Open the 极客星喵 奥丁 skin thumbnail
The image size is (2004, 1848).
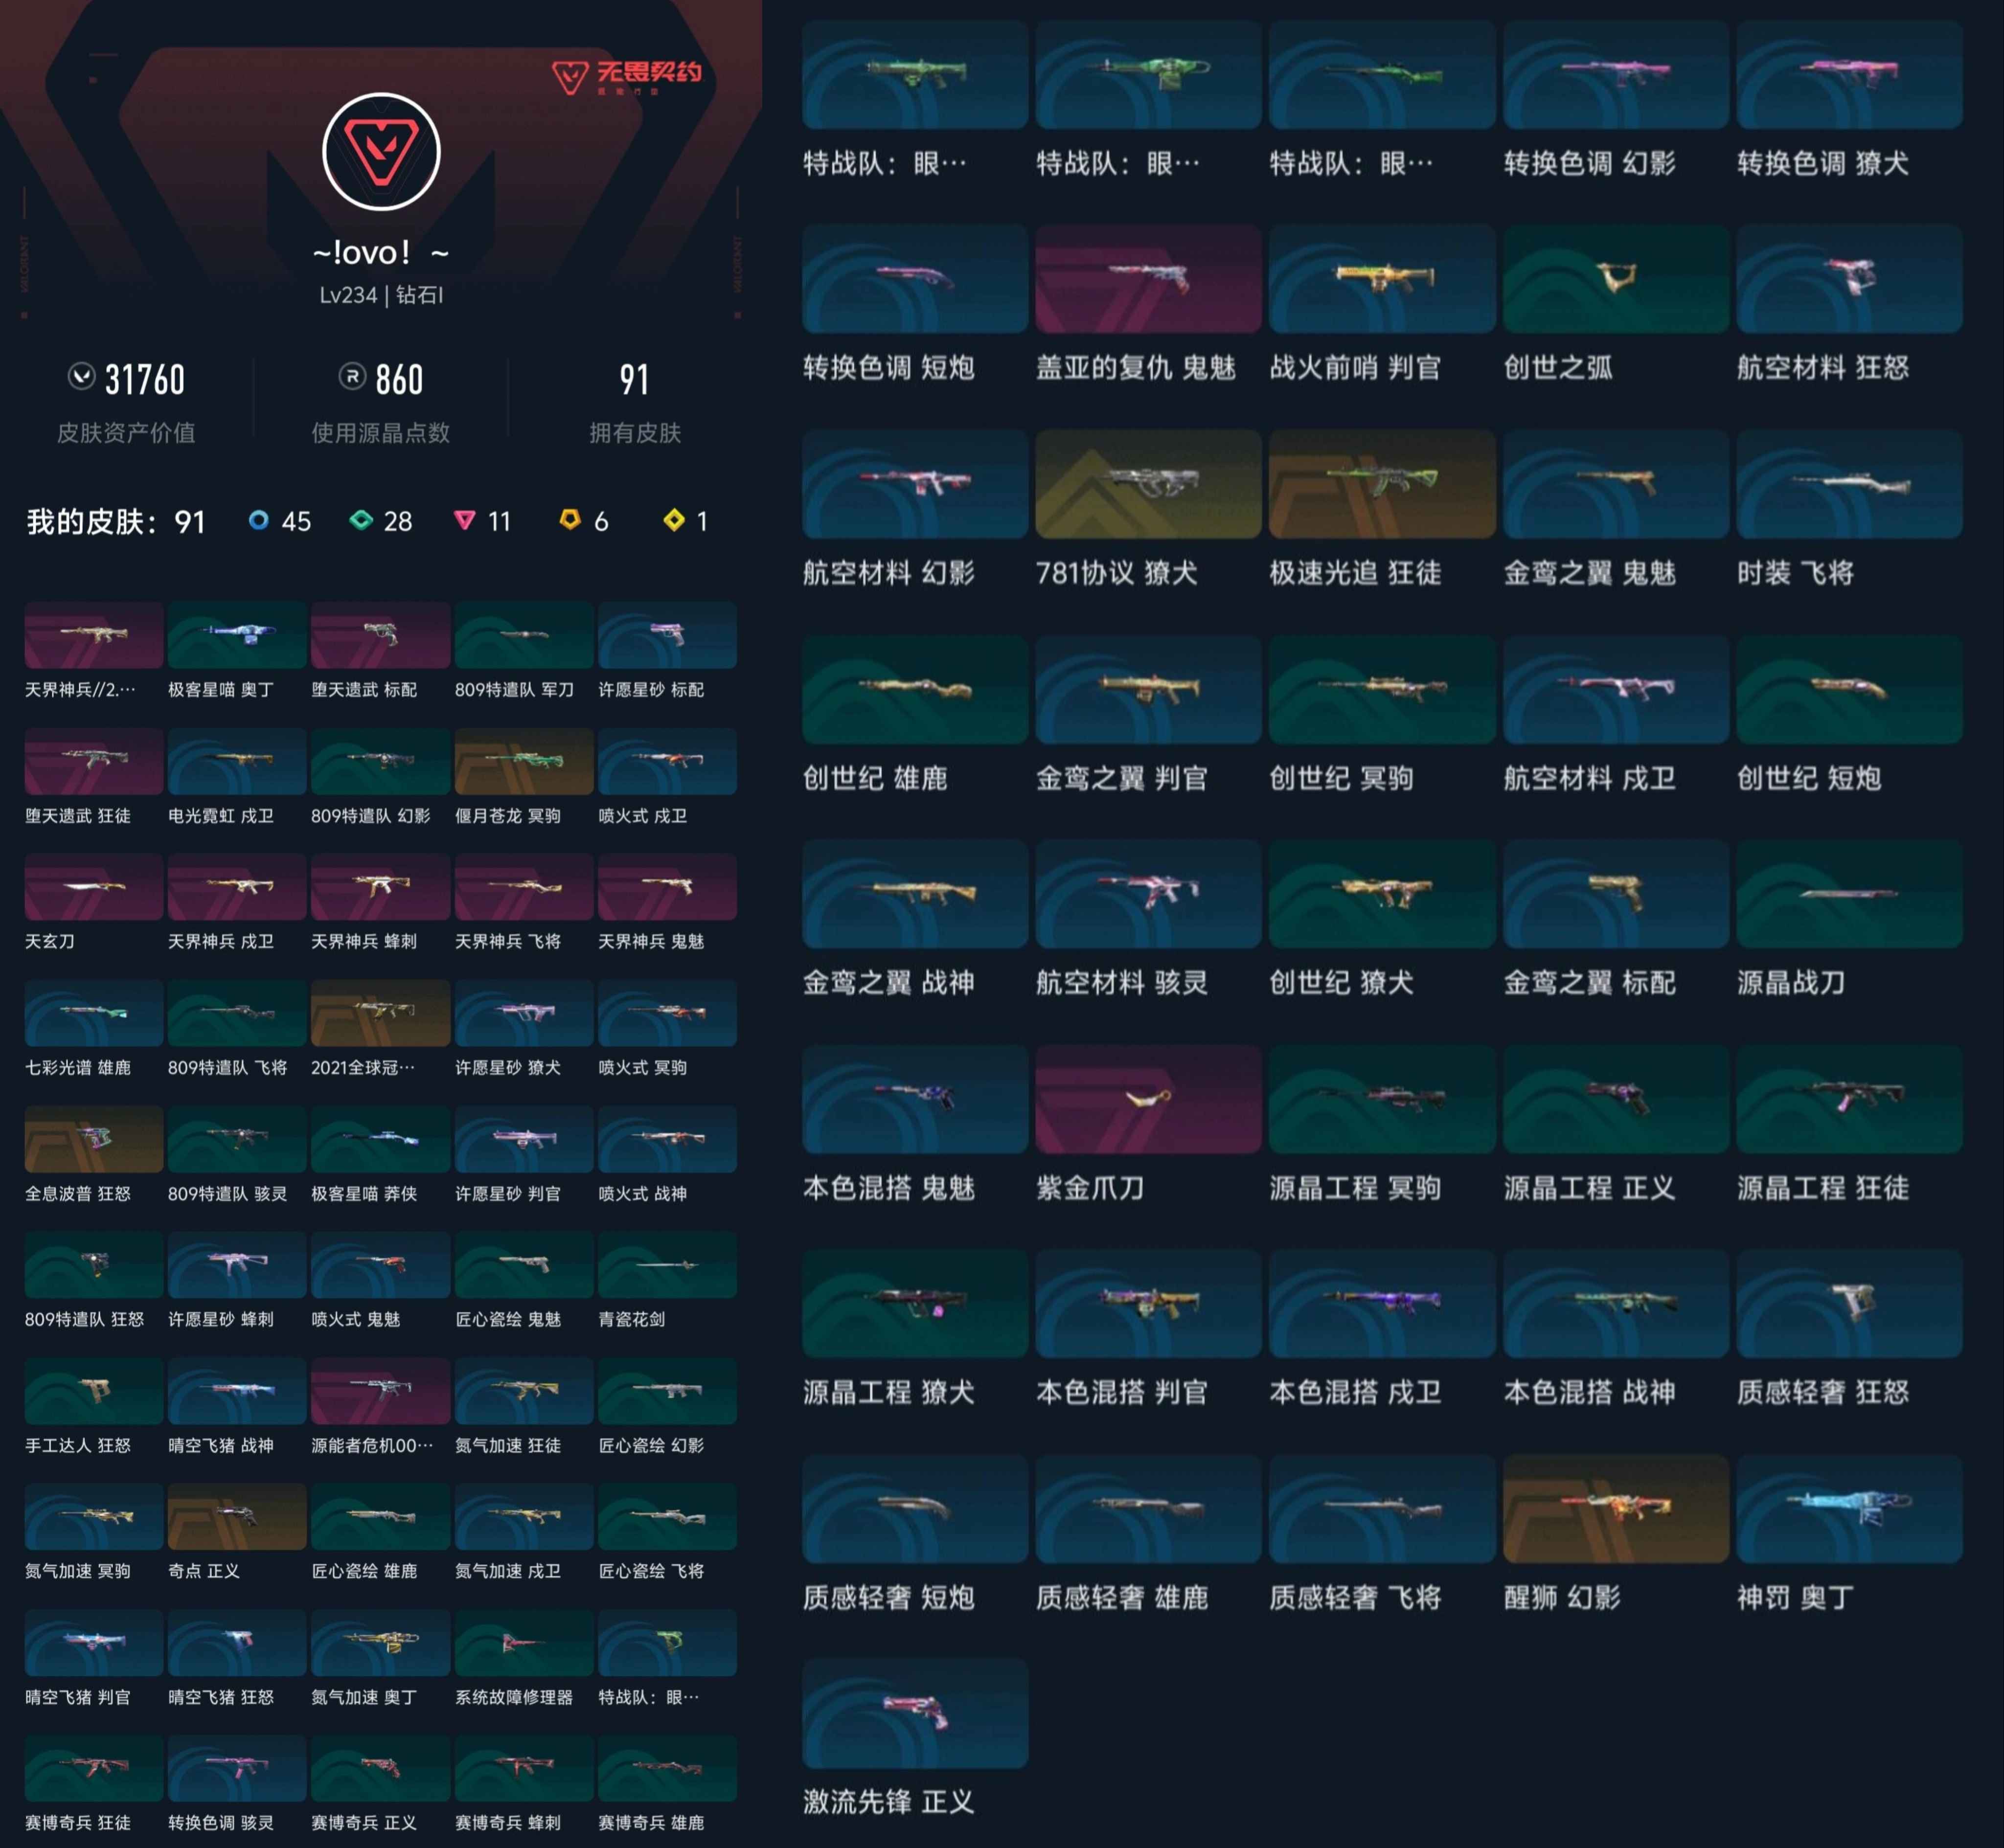click(x=237, y=635)
